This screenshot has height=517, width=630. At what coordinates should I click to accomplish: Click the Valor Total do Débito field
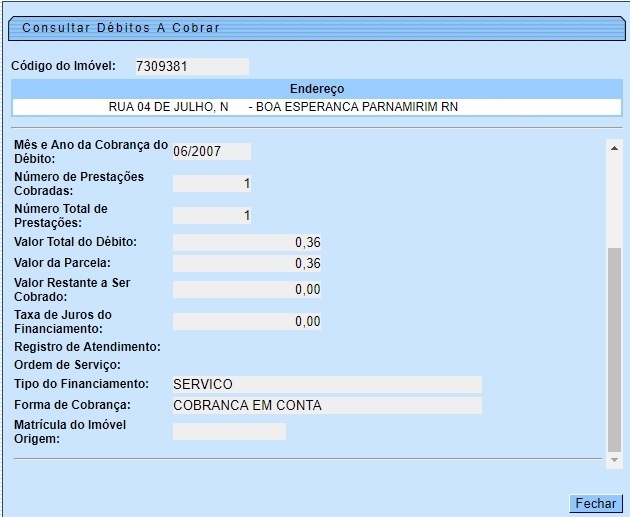(x=247, y=242)
